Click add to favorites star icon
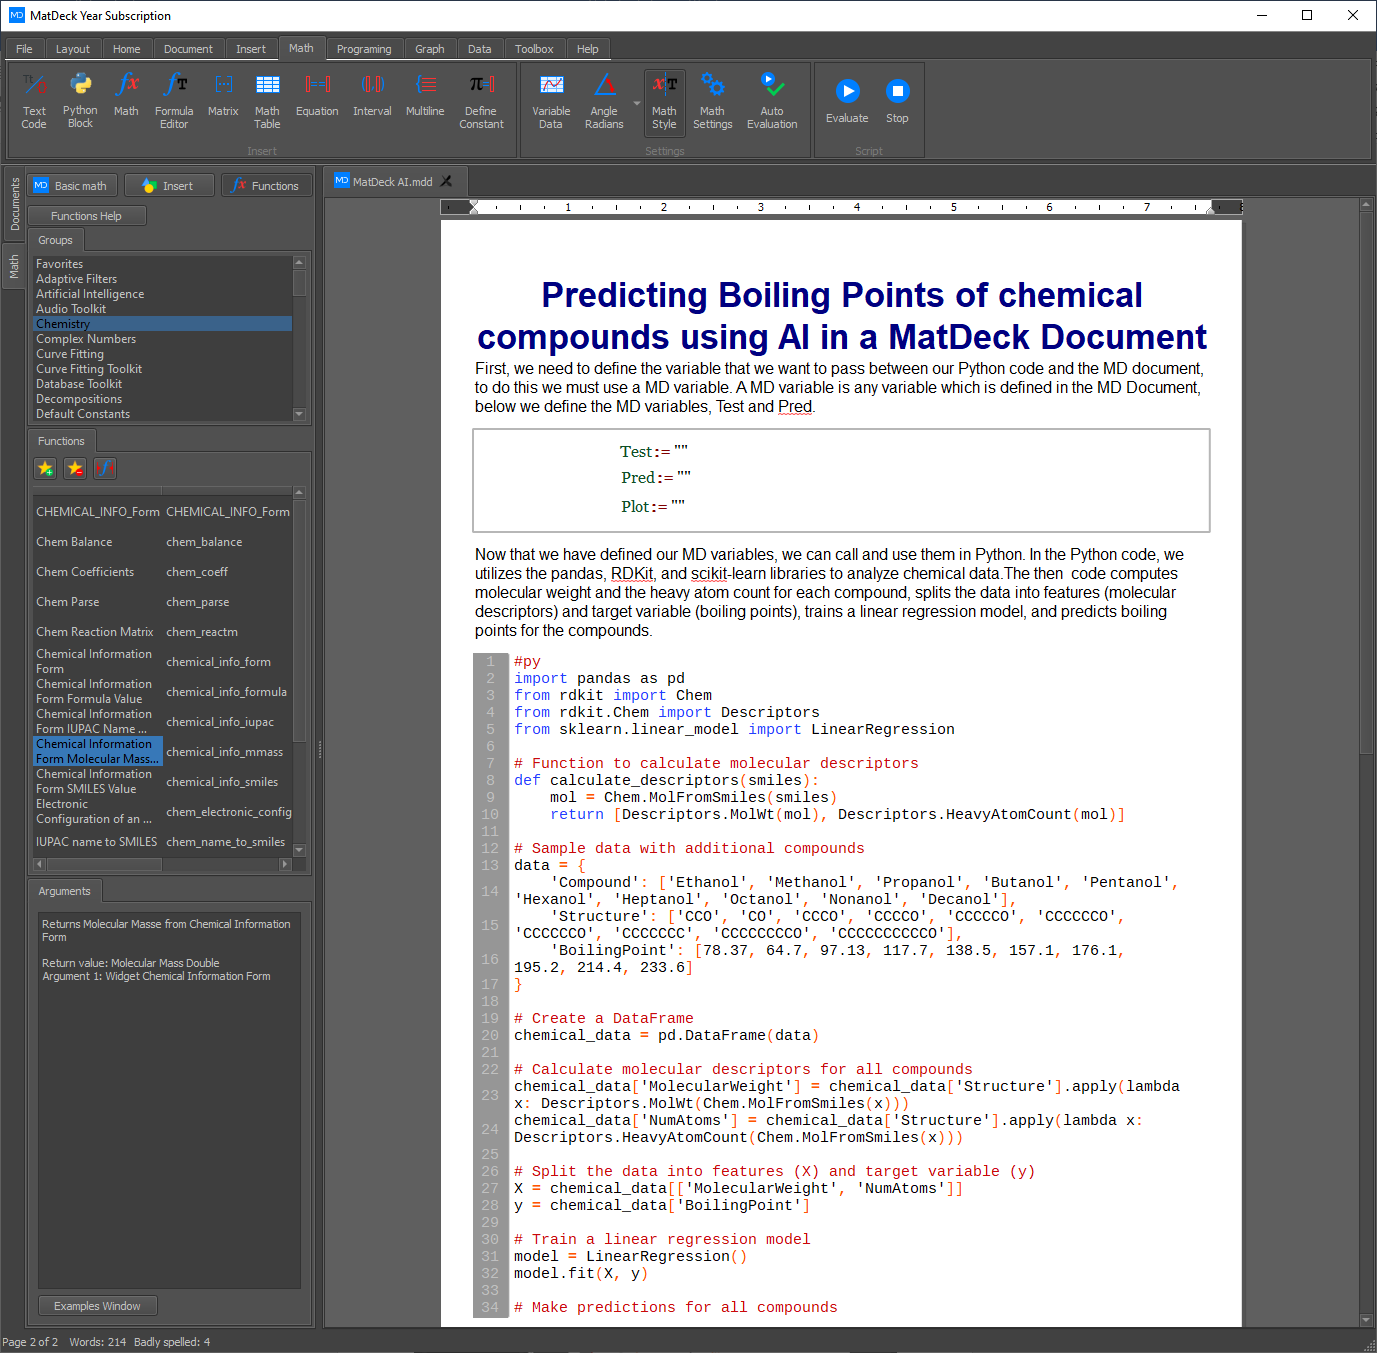 point(46,468)
